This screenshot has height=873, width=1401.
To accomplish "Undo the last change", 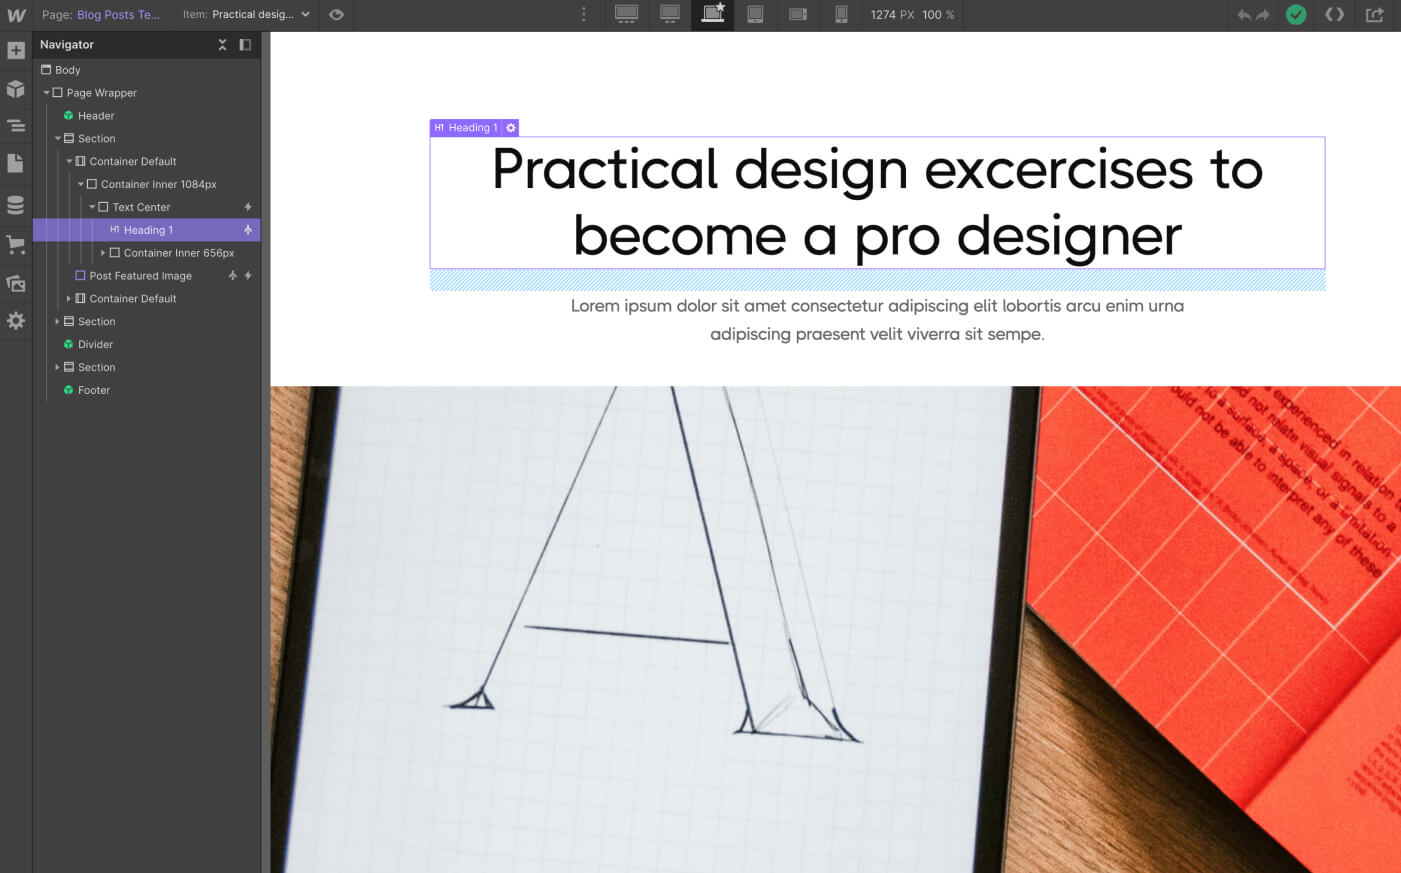I will 1241,14.
